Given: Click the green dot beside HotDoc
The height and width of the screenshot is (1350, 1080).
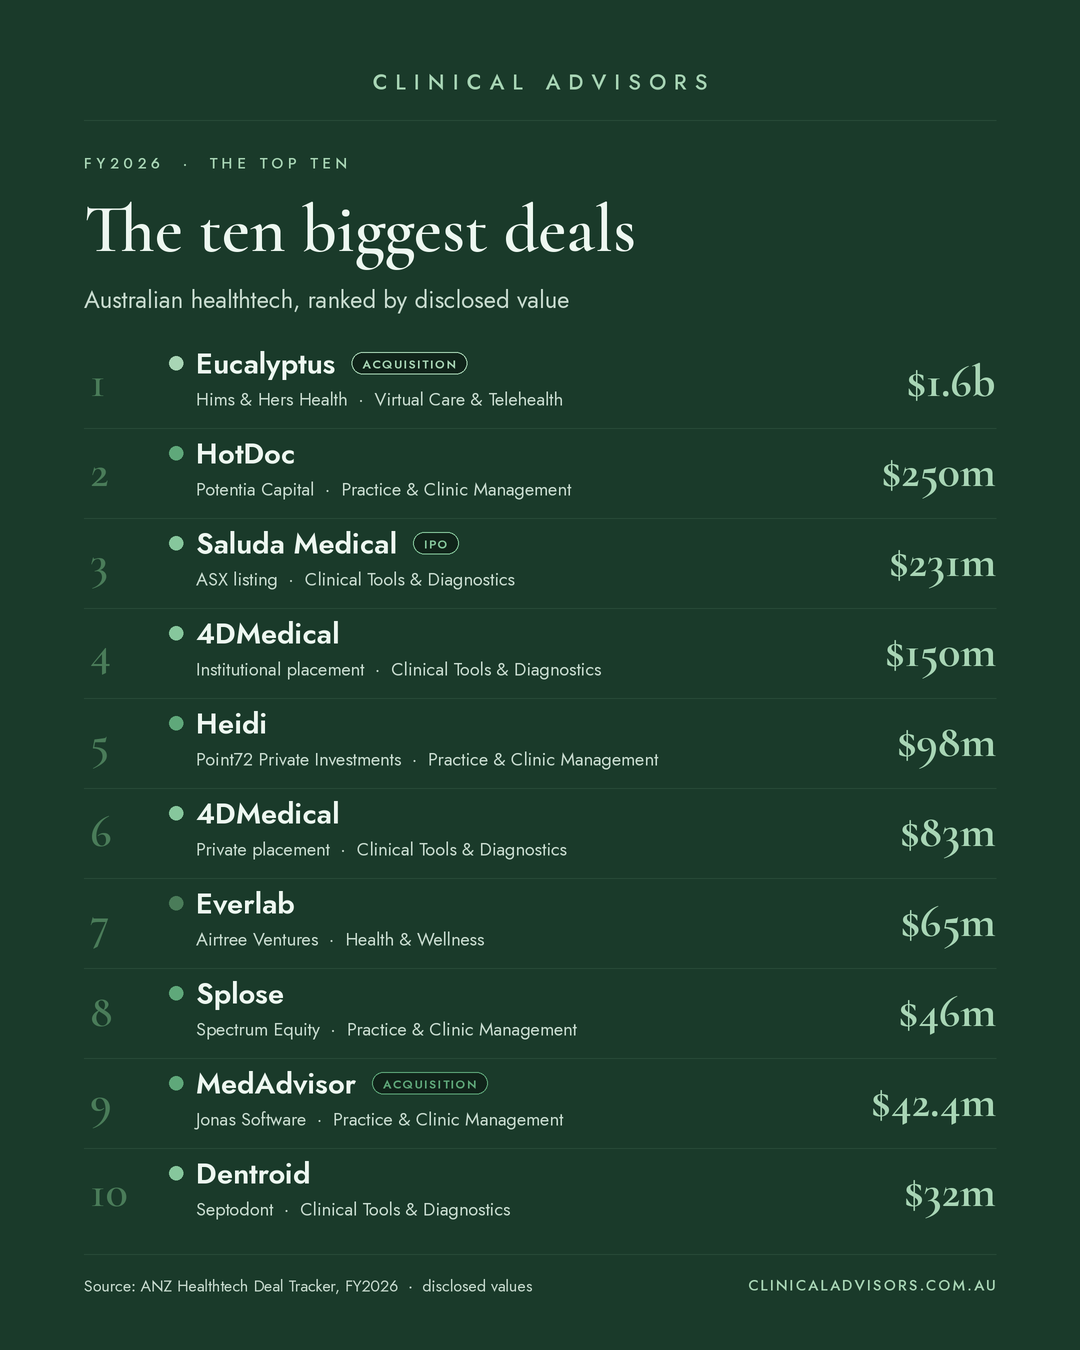Looking at the screenshot, I should click(x=176, y=453).
